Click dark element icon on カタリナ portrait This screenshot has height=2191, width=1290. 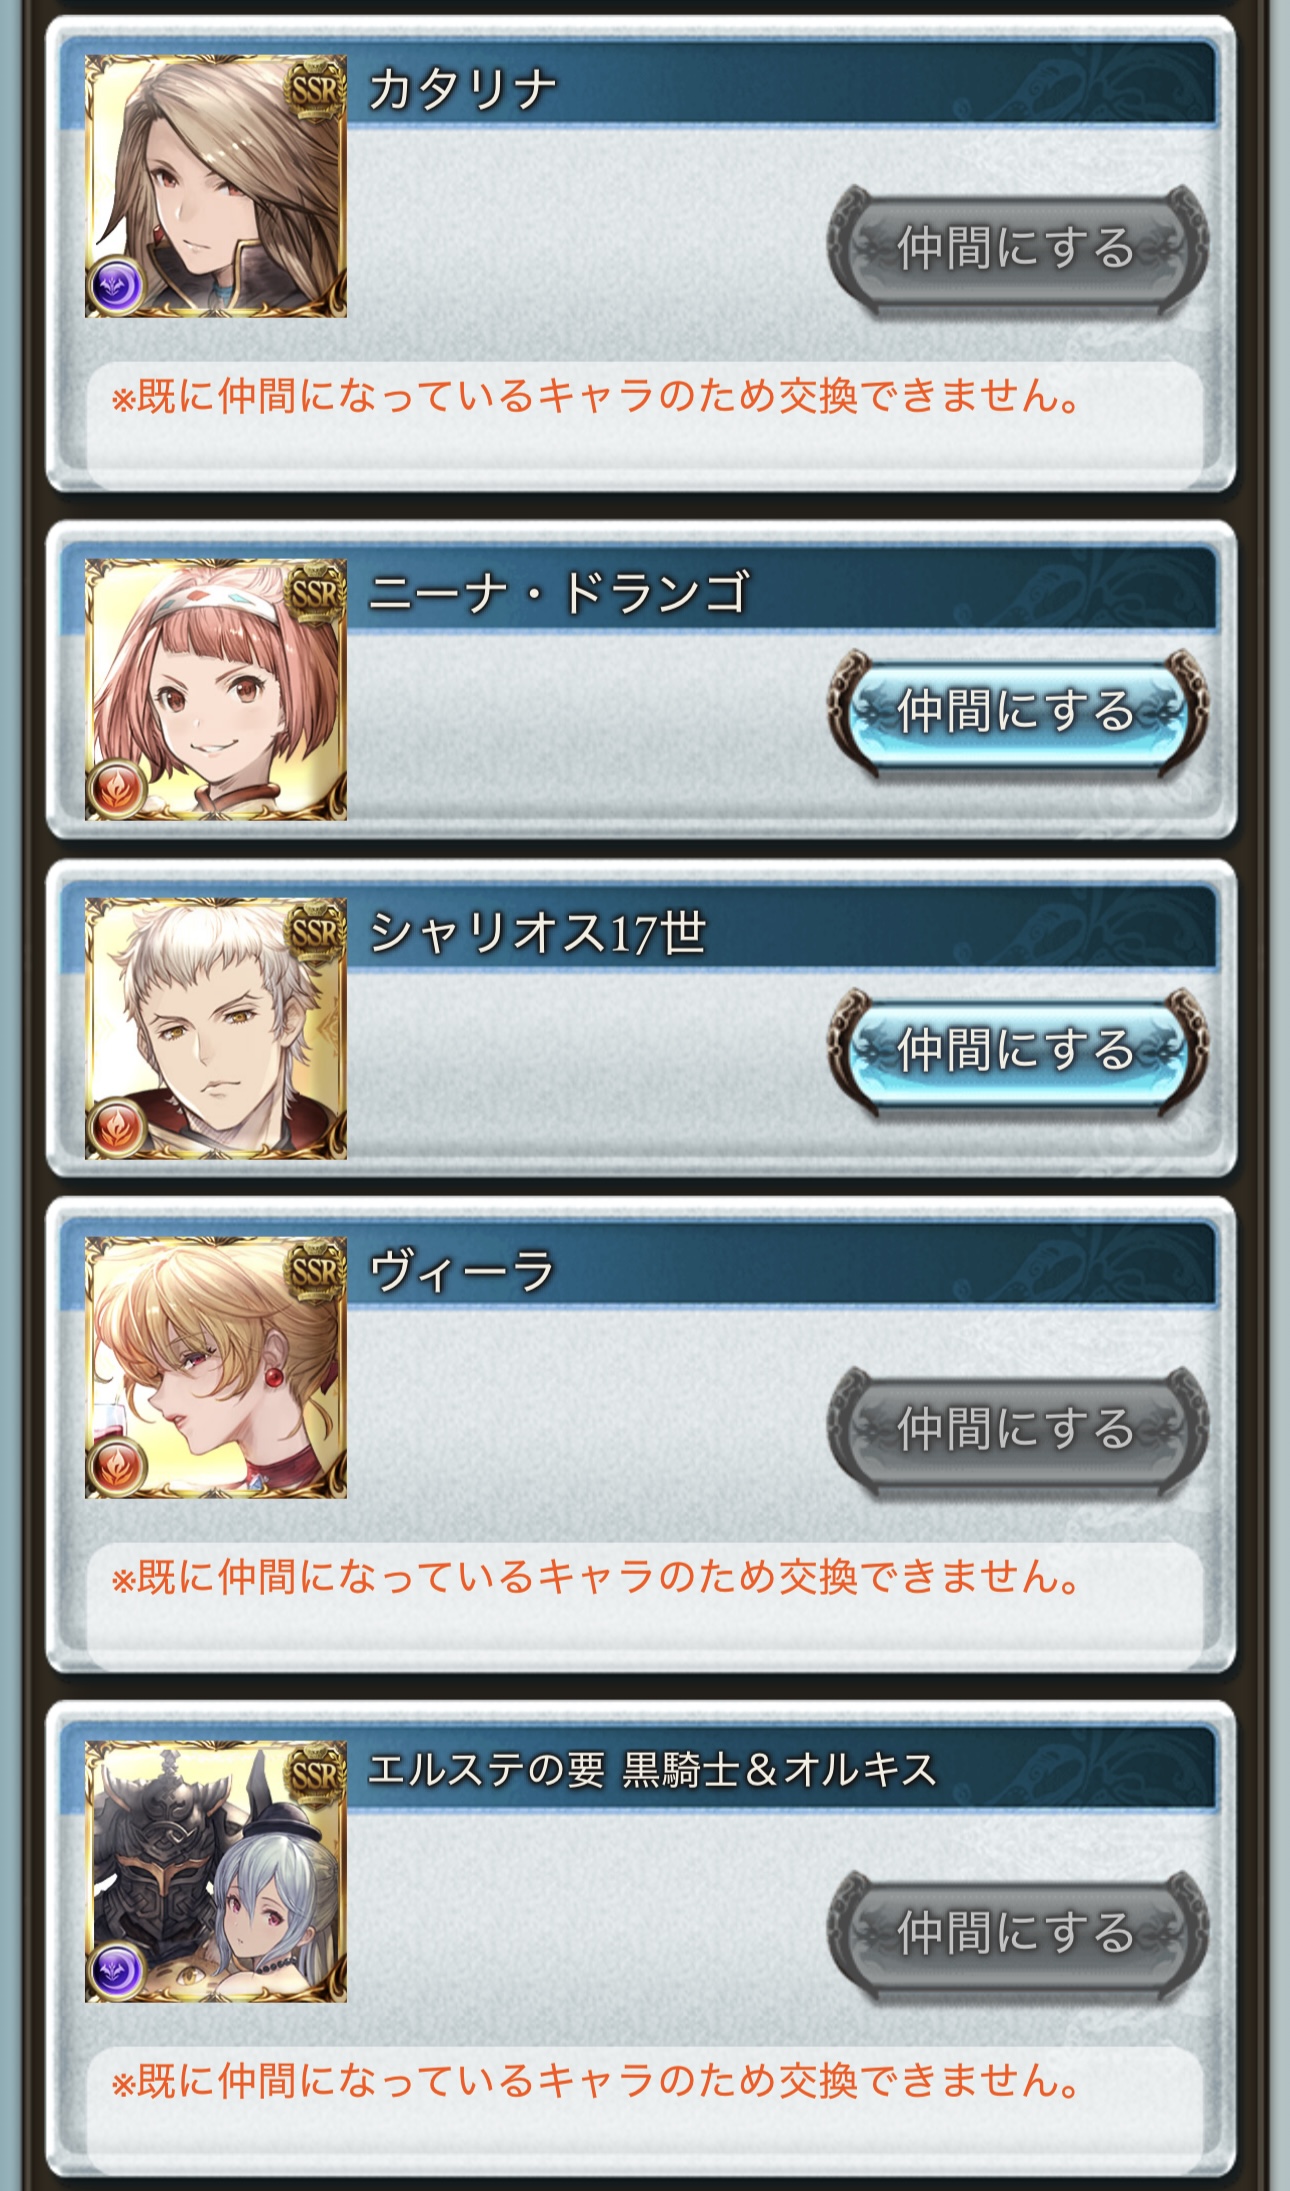[x=117, y=285]
